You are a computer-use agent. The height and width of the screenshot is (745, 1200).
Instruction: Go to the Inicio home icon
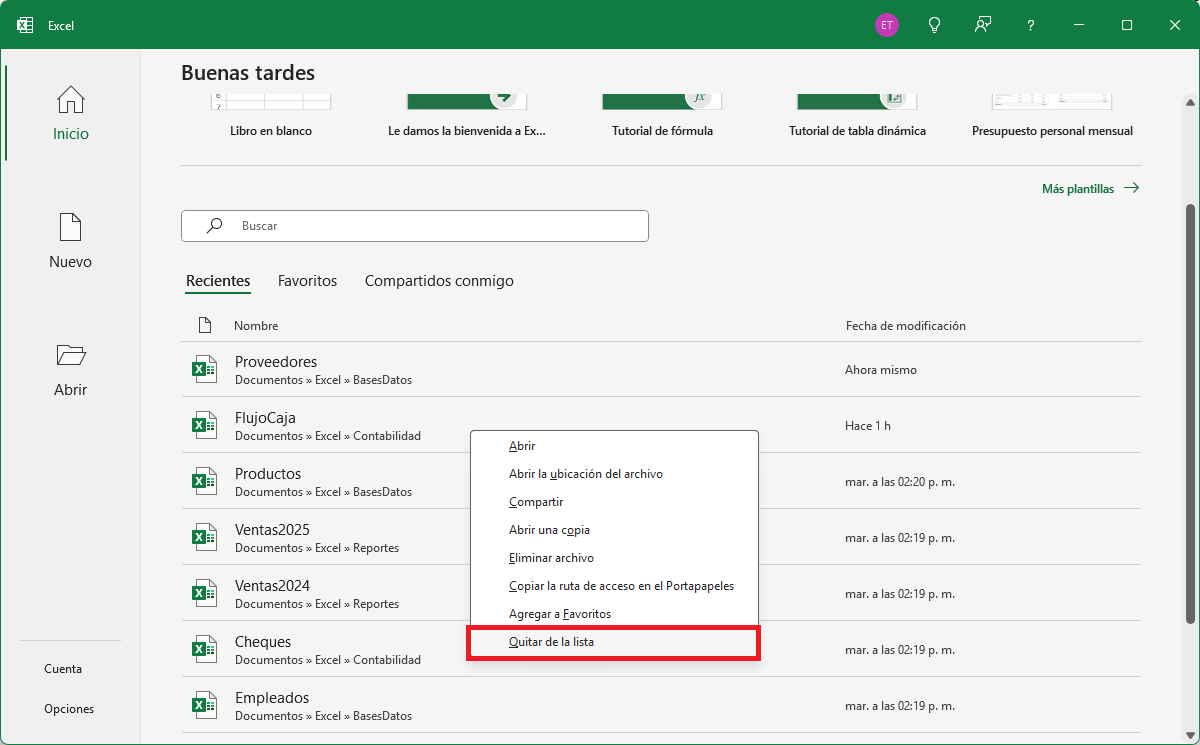point(71,100)
